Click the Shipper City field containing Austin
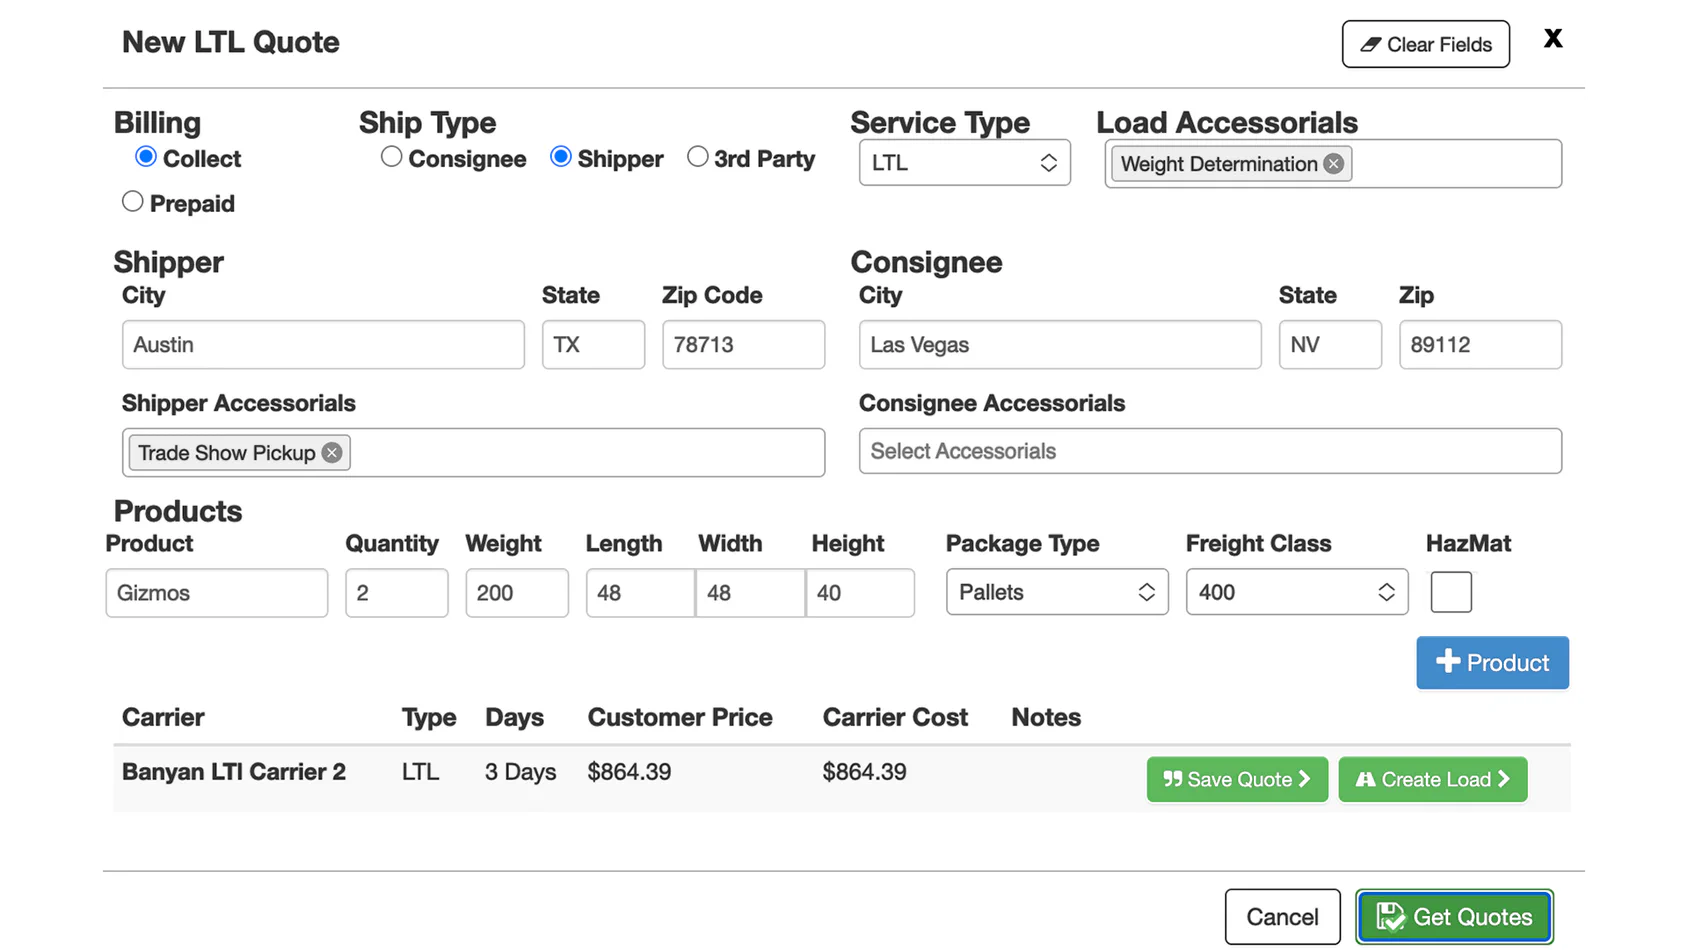 pyautogui.click(x=323, y=345)
